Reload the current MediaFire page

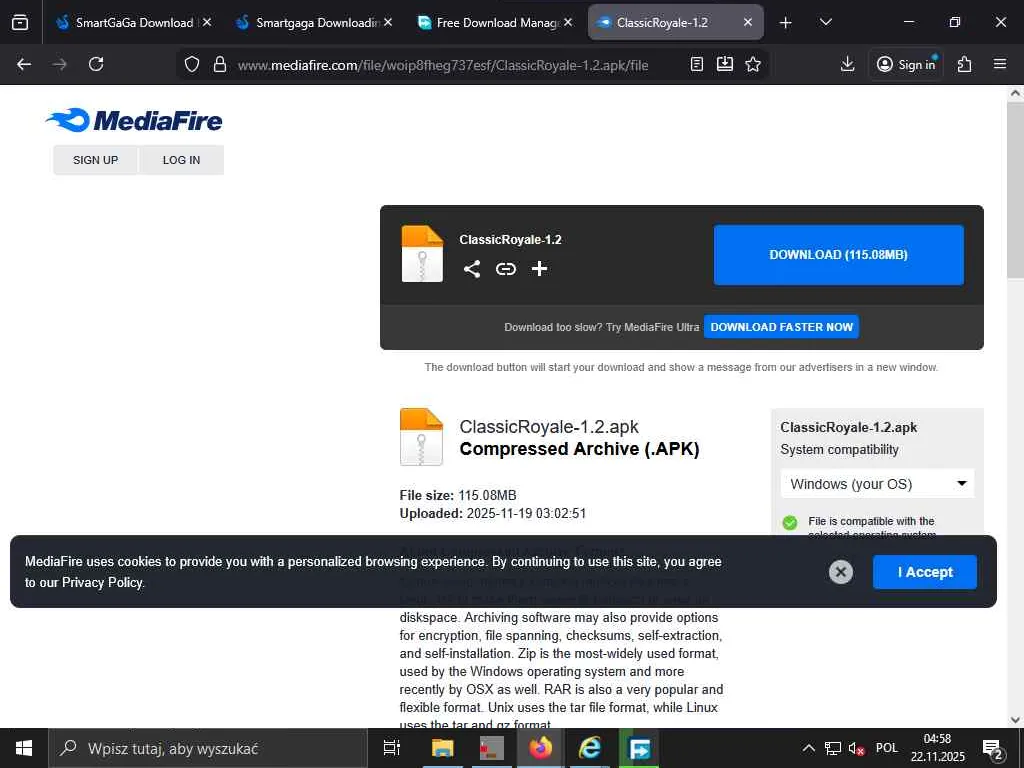pos(96,64)
